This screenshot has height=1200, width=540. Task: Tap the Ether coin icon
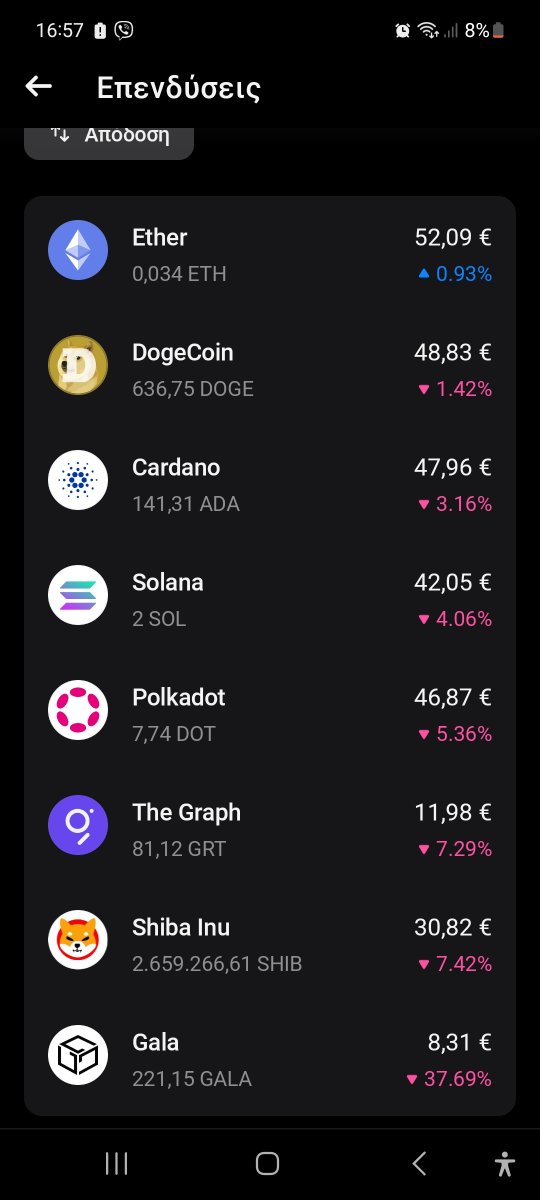[78, 250]
